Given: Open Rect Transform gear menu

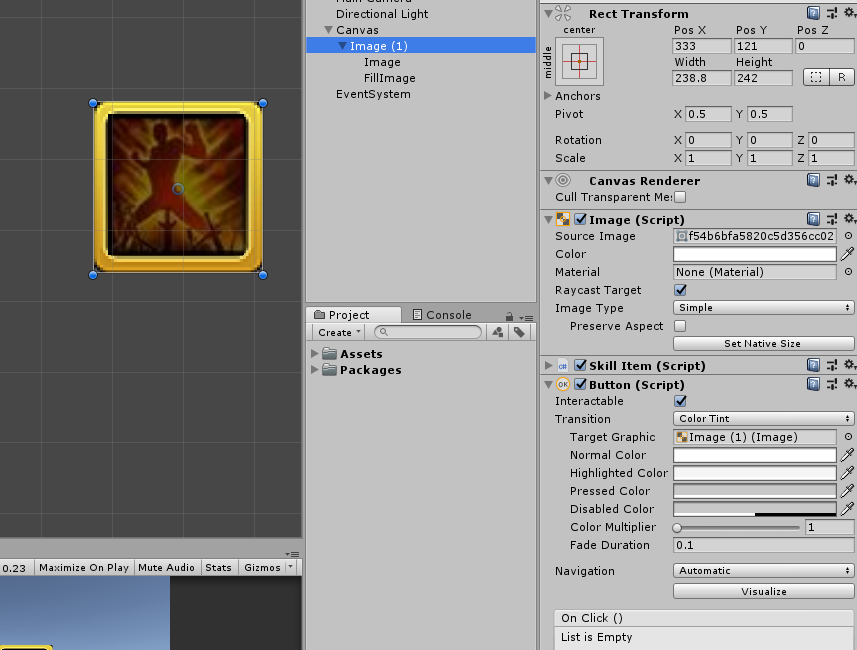Looking at the screenshot, I should click(x=849, y=13).
